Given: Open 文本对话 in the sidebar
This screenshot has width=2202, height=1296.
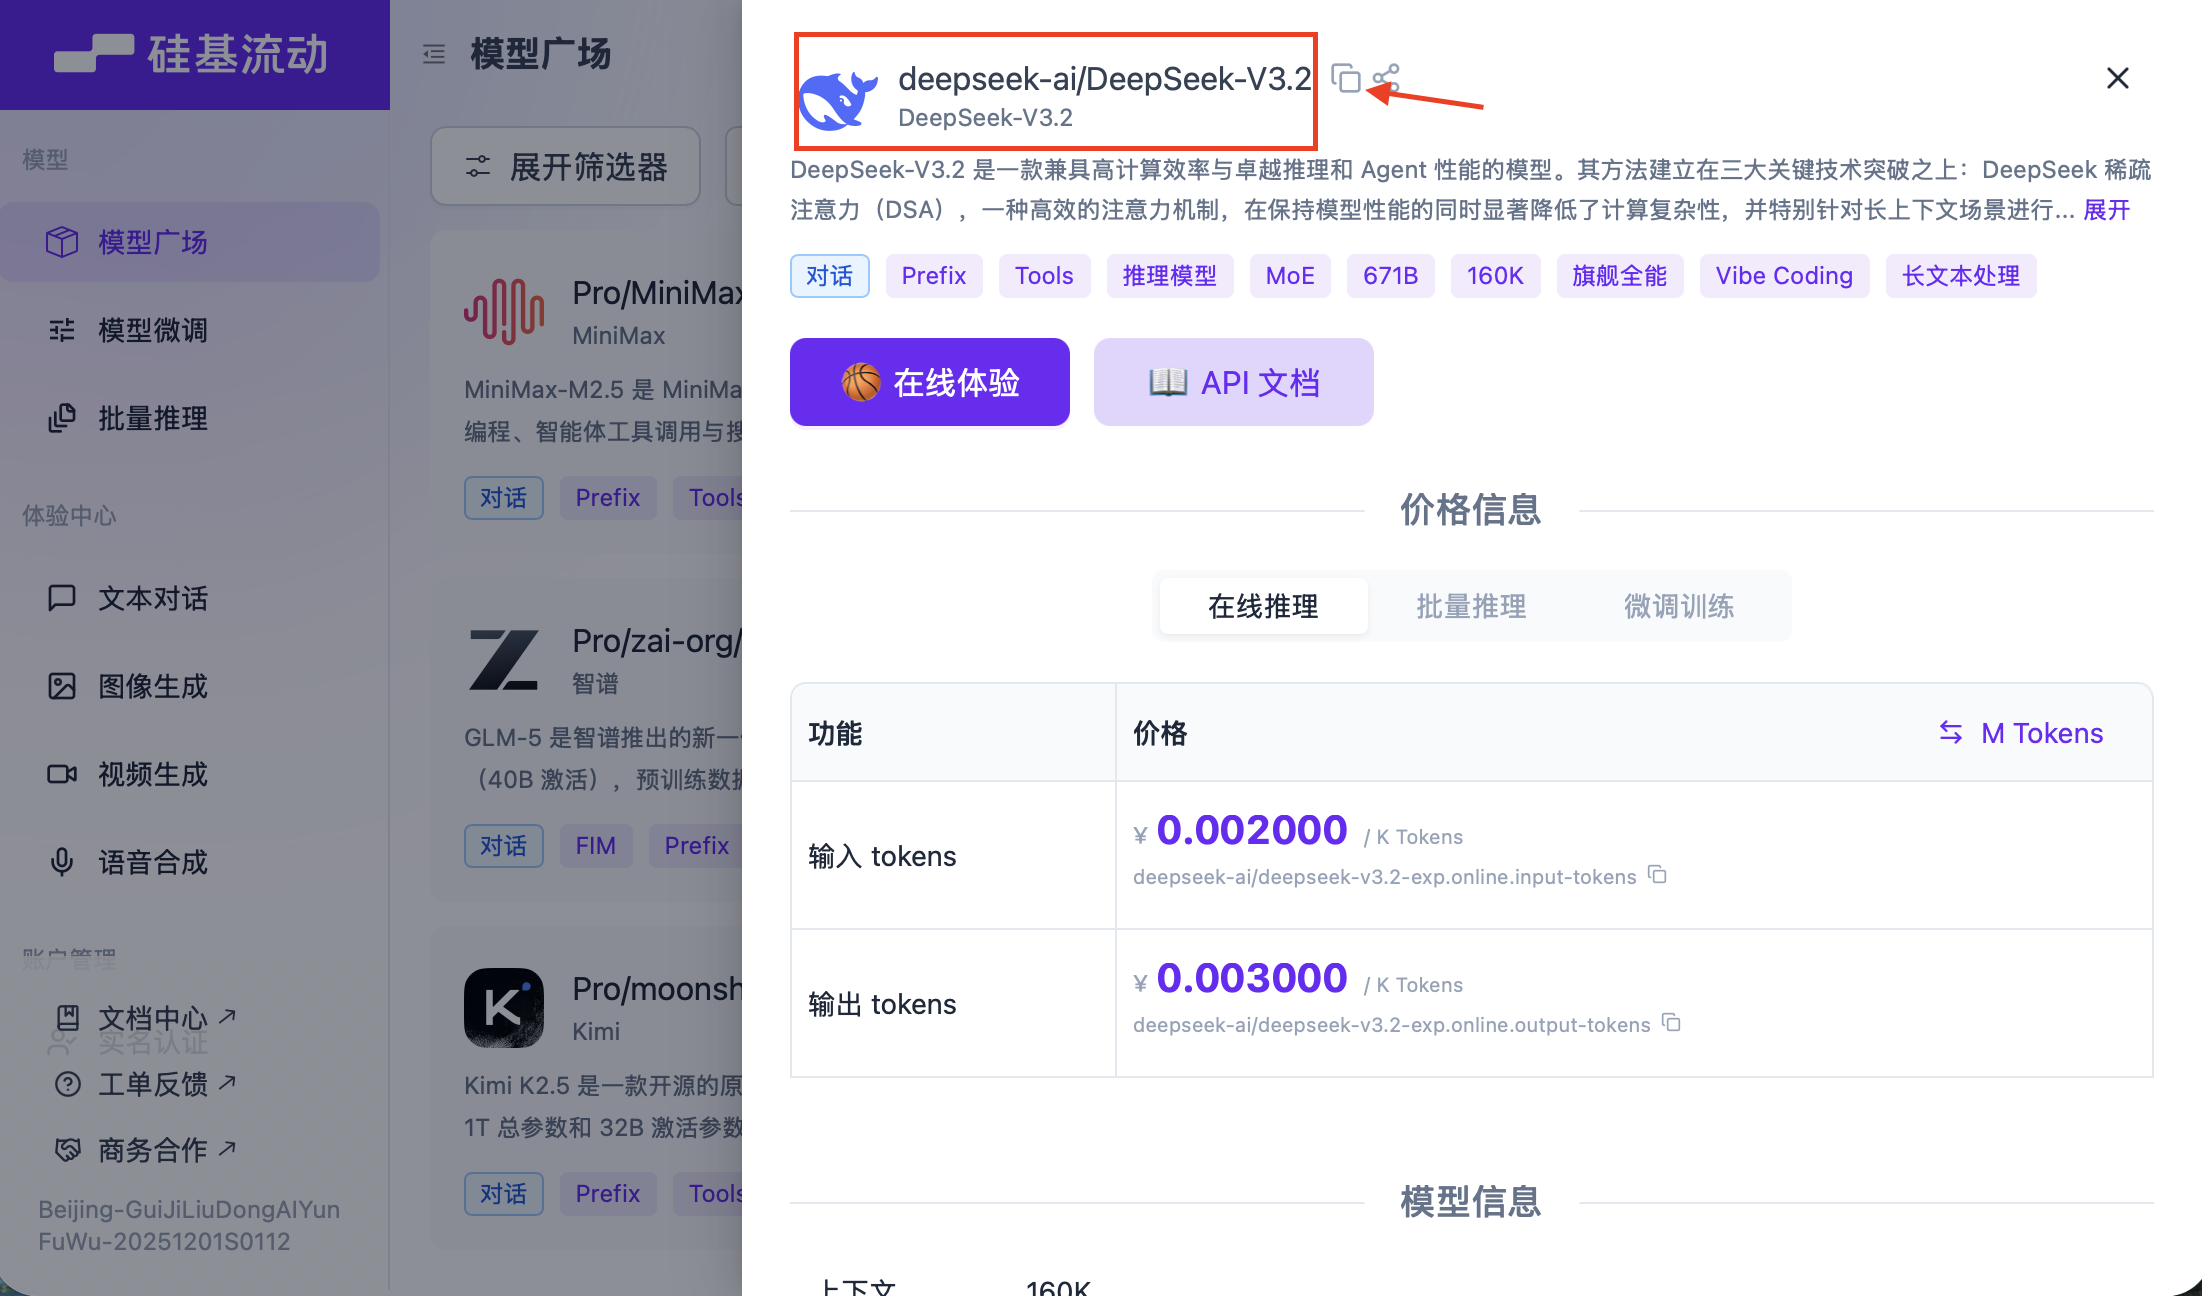Looking at the screenshot, I should (190, 598).
